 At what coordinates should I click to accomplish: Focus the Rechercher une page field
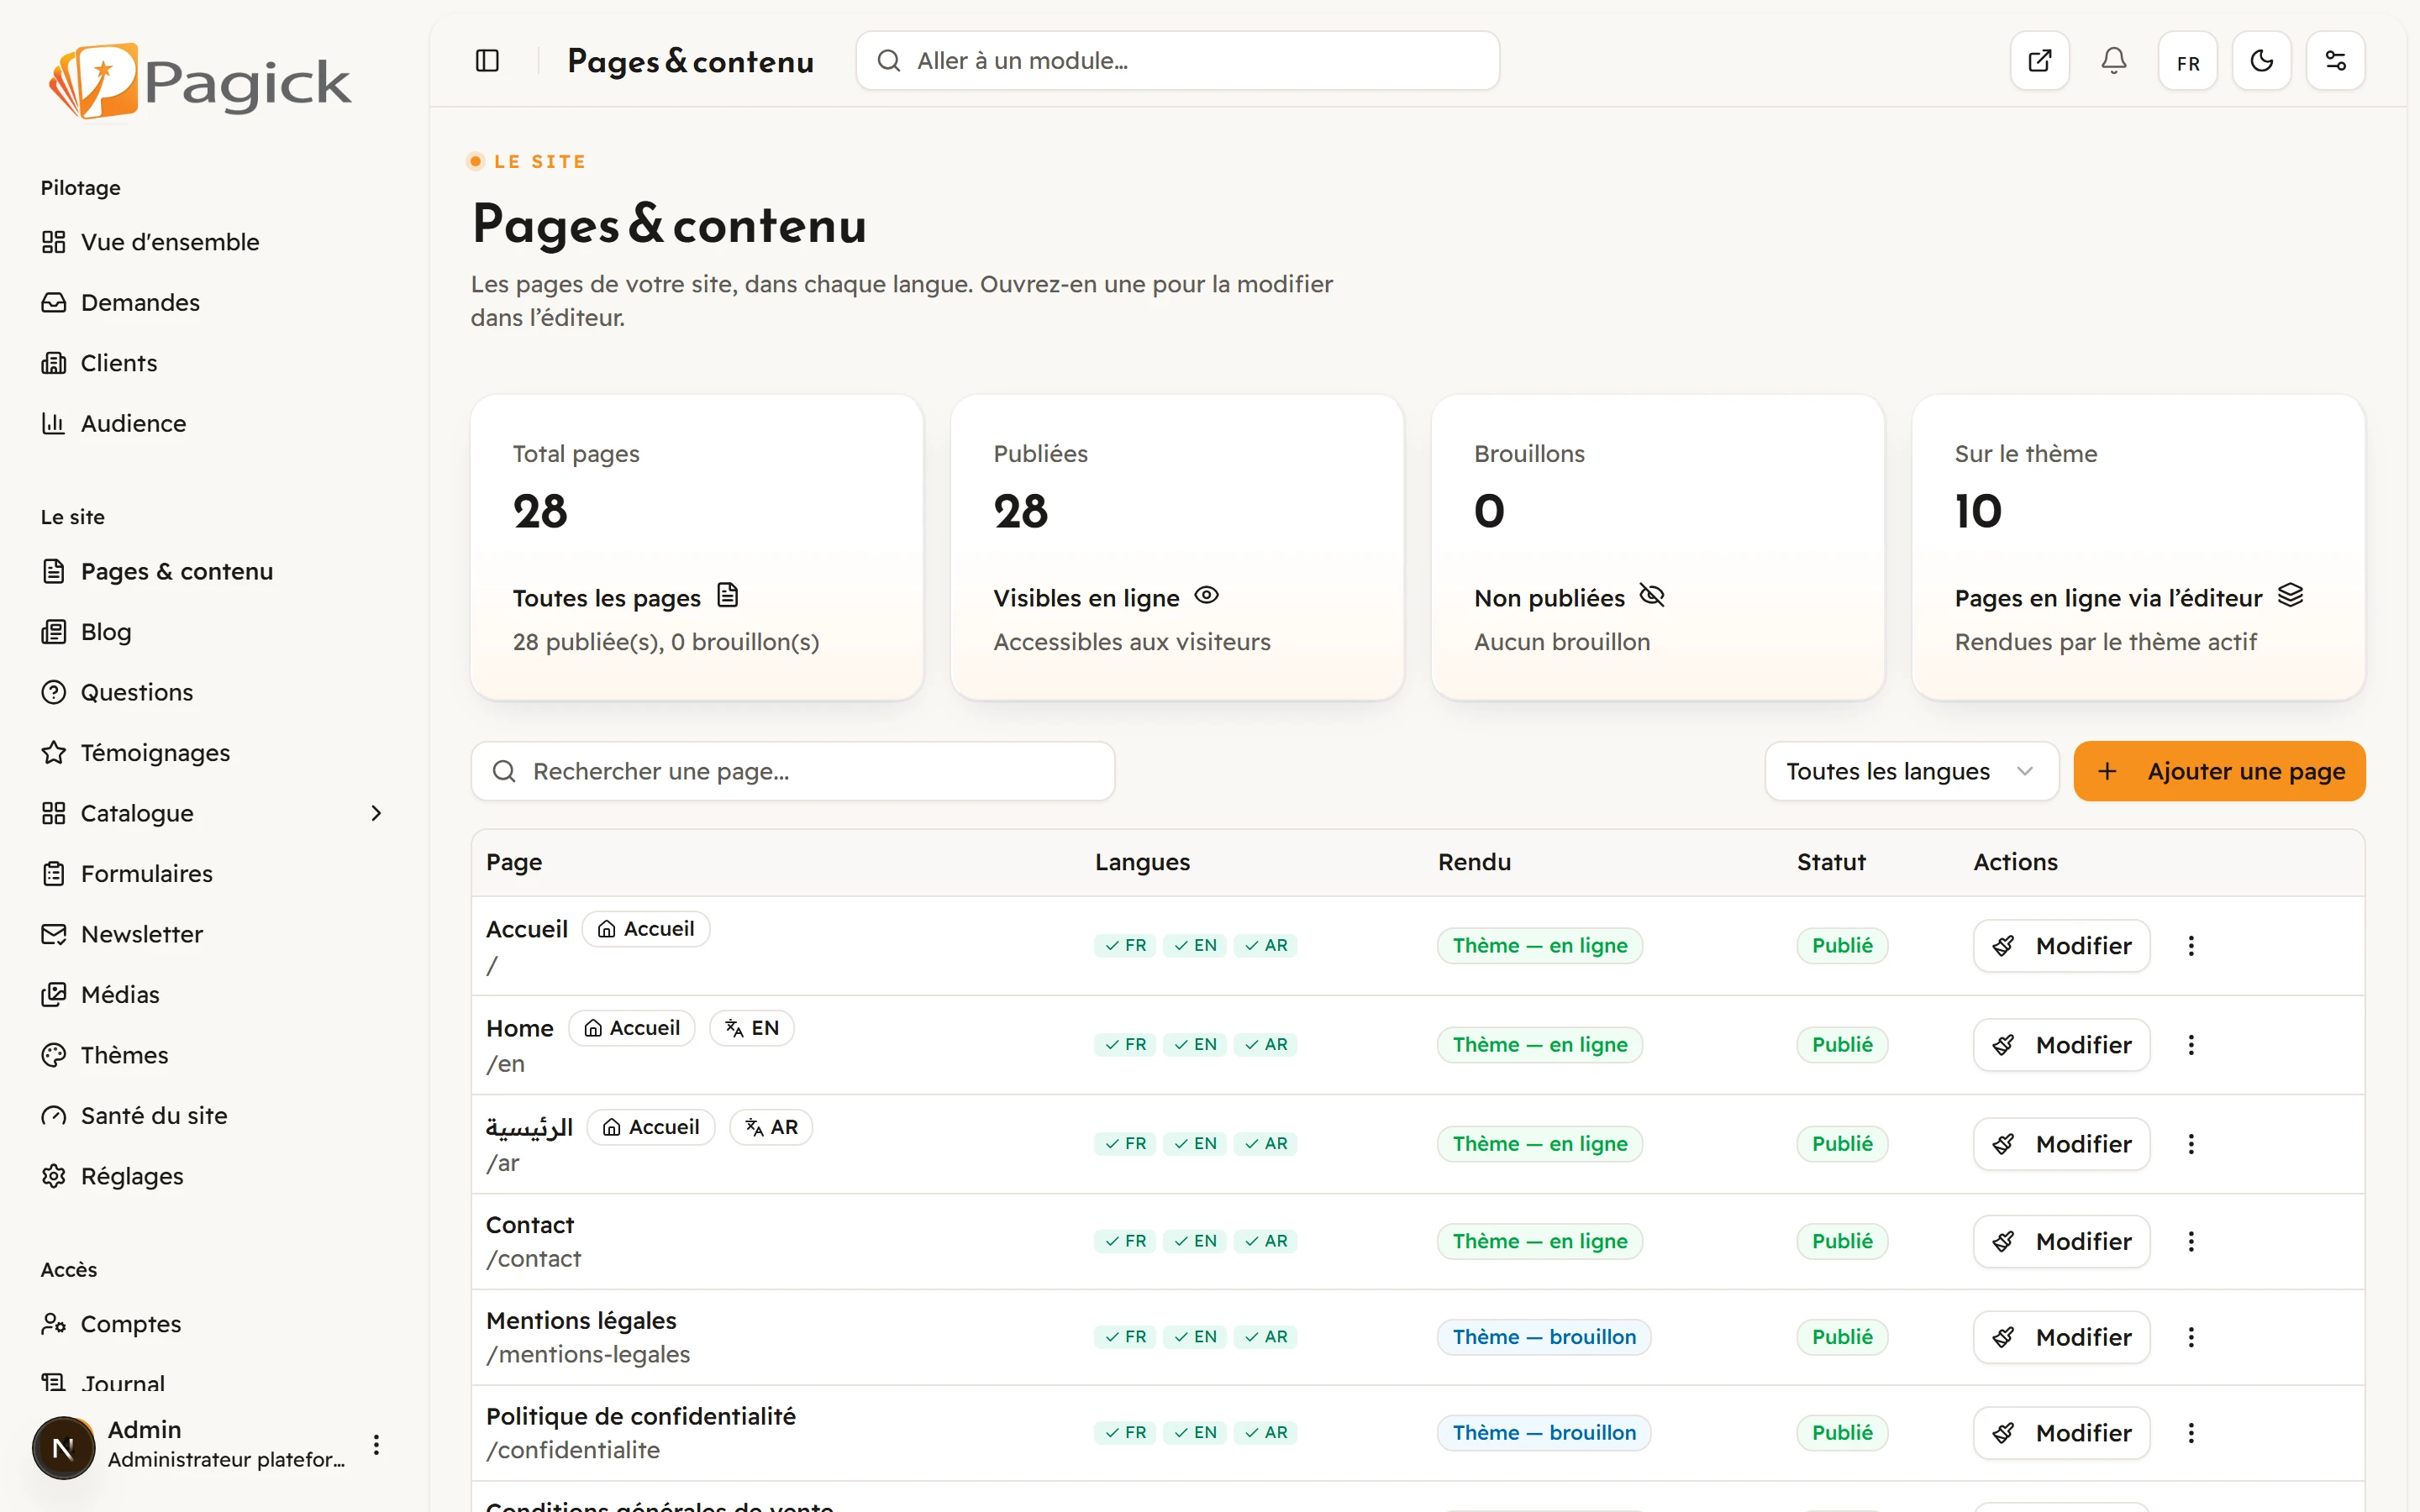792,771
